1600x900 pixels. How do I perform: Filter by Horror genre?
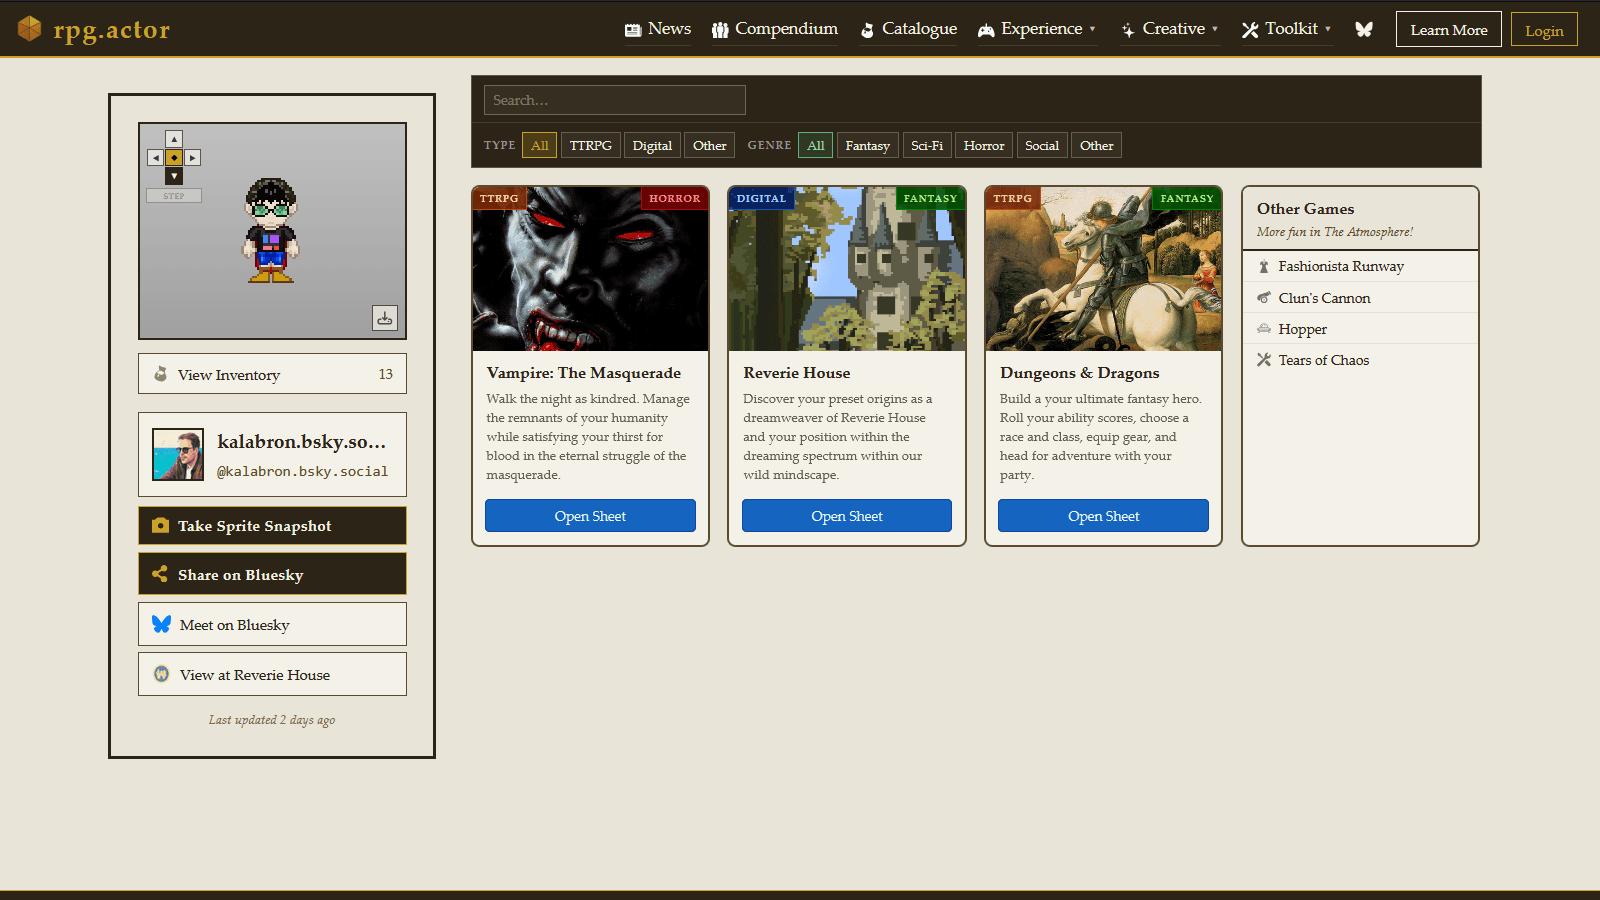[x=984, y=145]
